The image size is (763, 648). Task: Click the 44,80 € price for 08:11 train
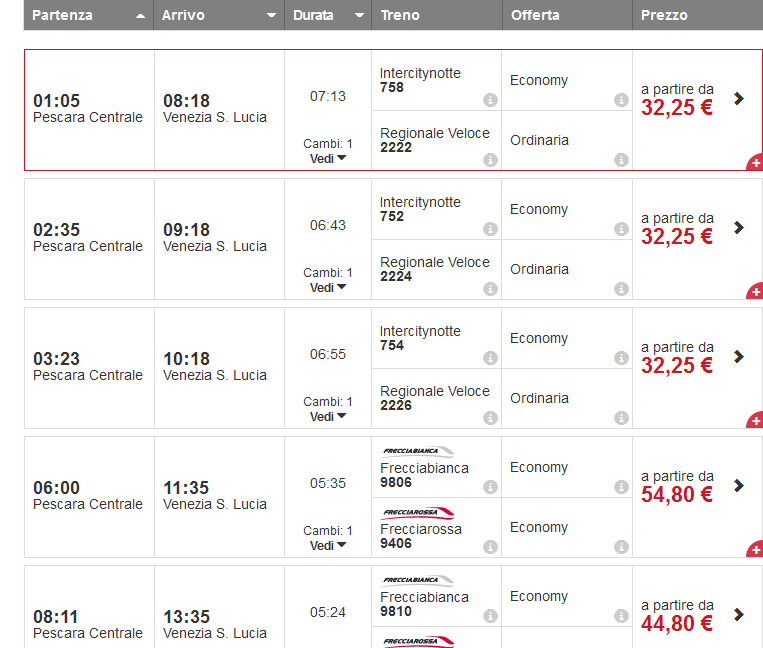[x=677, y=623]
